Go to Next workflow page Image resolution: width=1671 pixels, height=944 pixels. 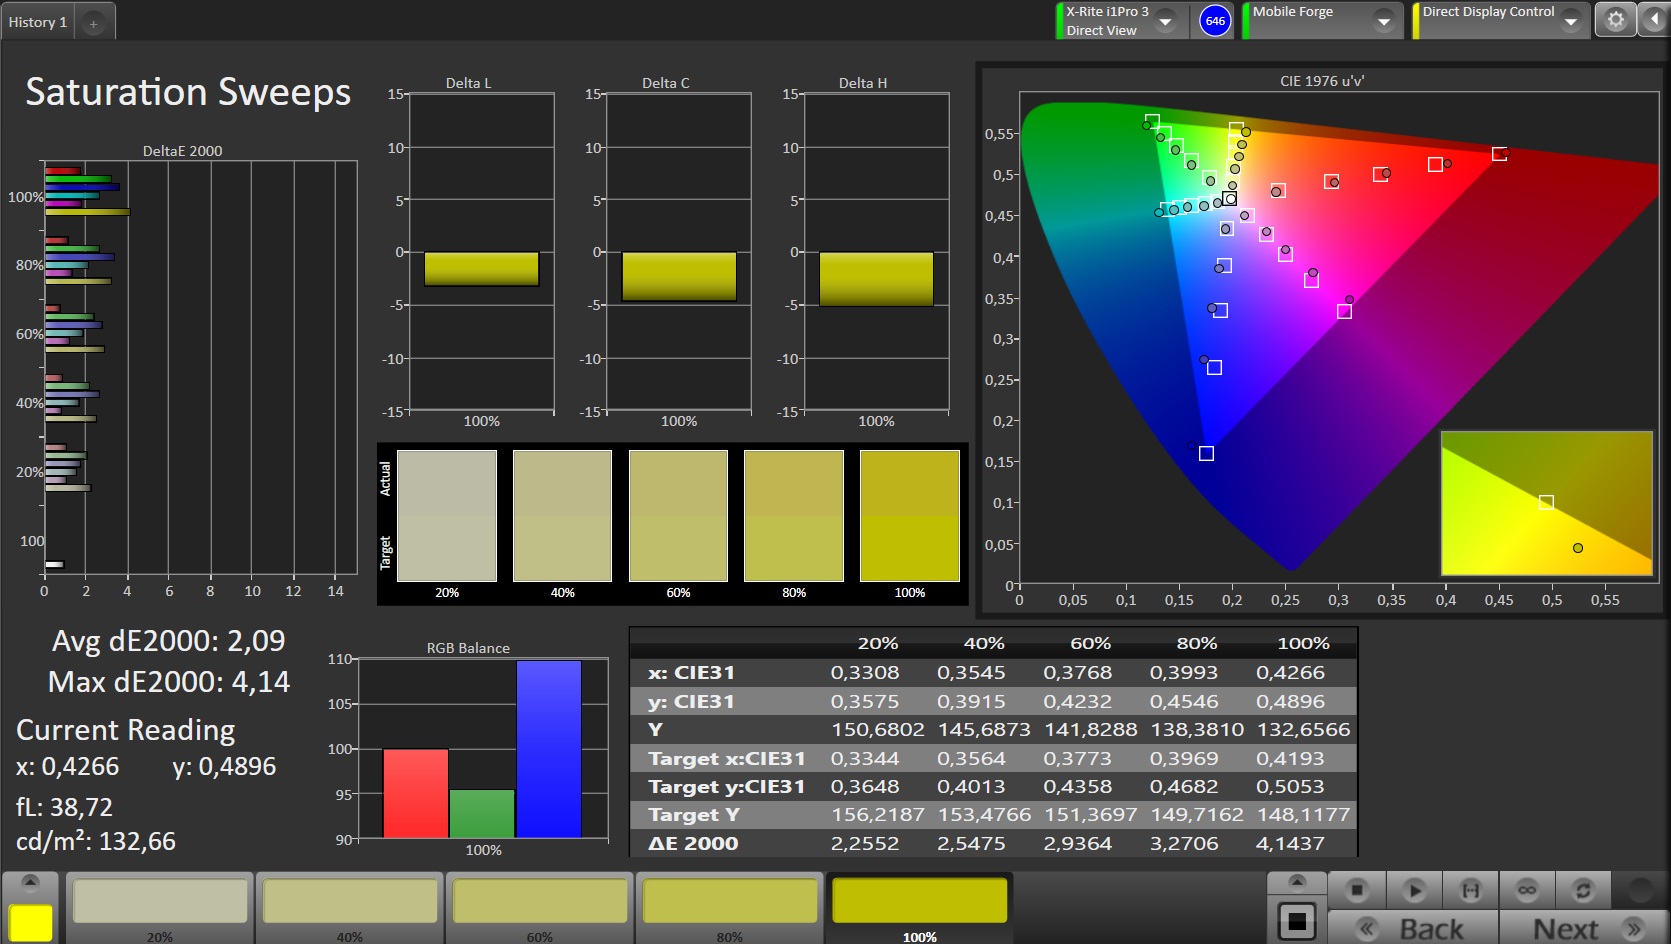[1584, 928]
